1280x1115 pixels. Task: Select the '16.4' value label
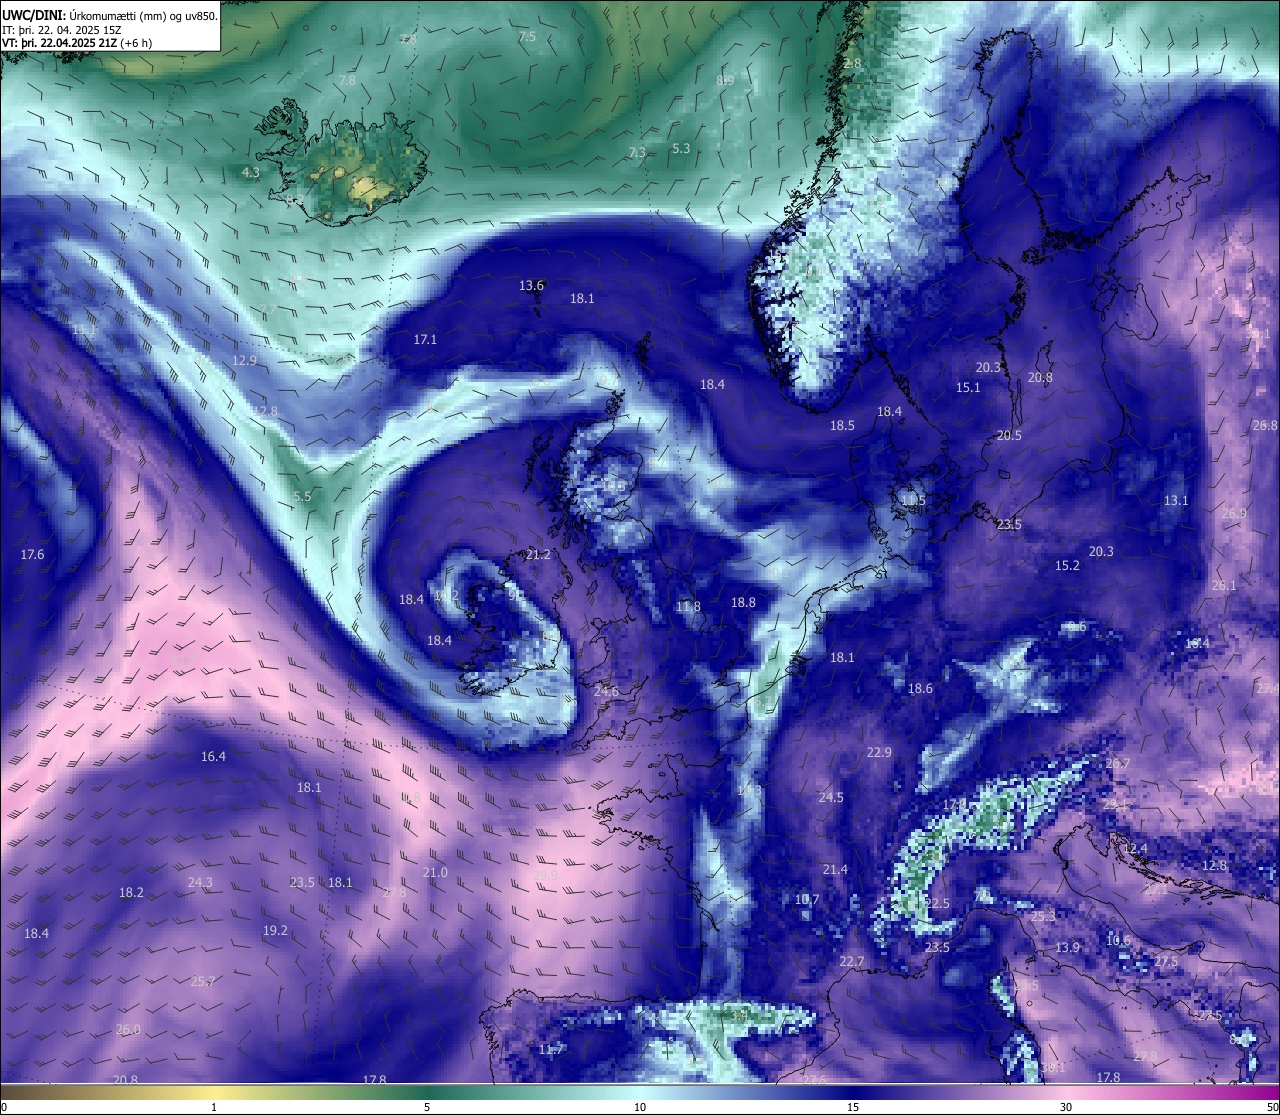pyautogui.click(x=213, y=757)
